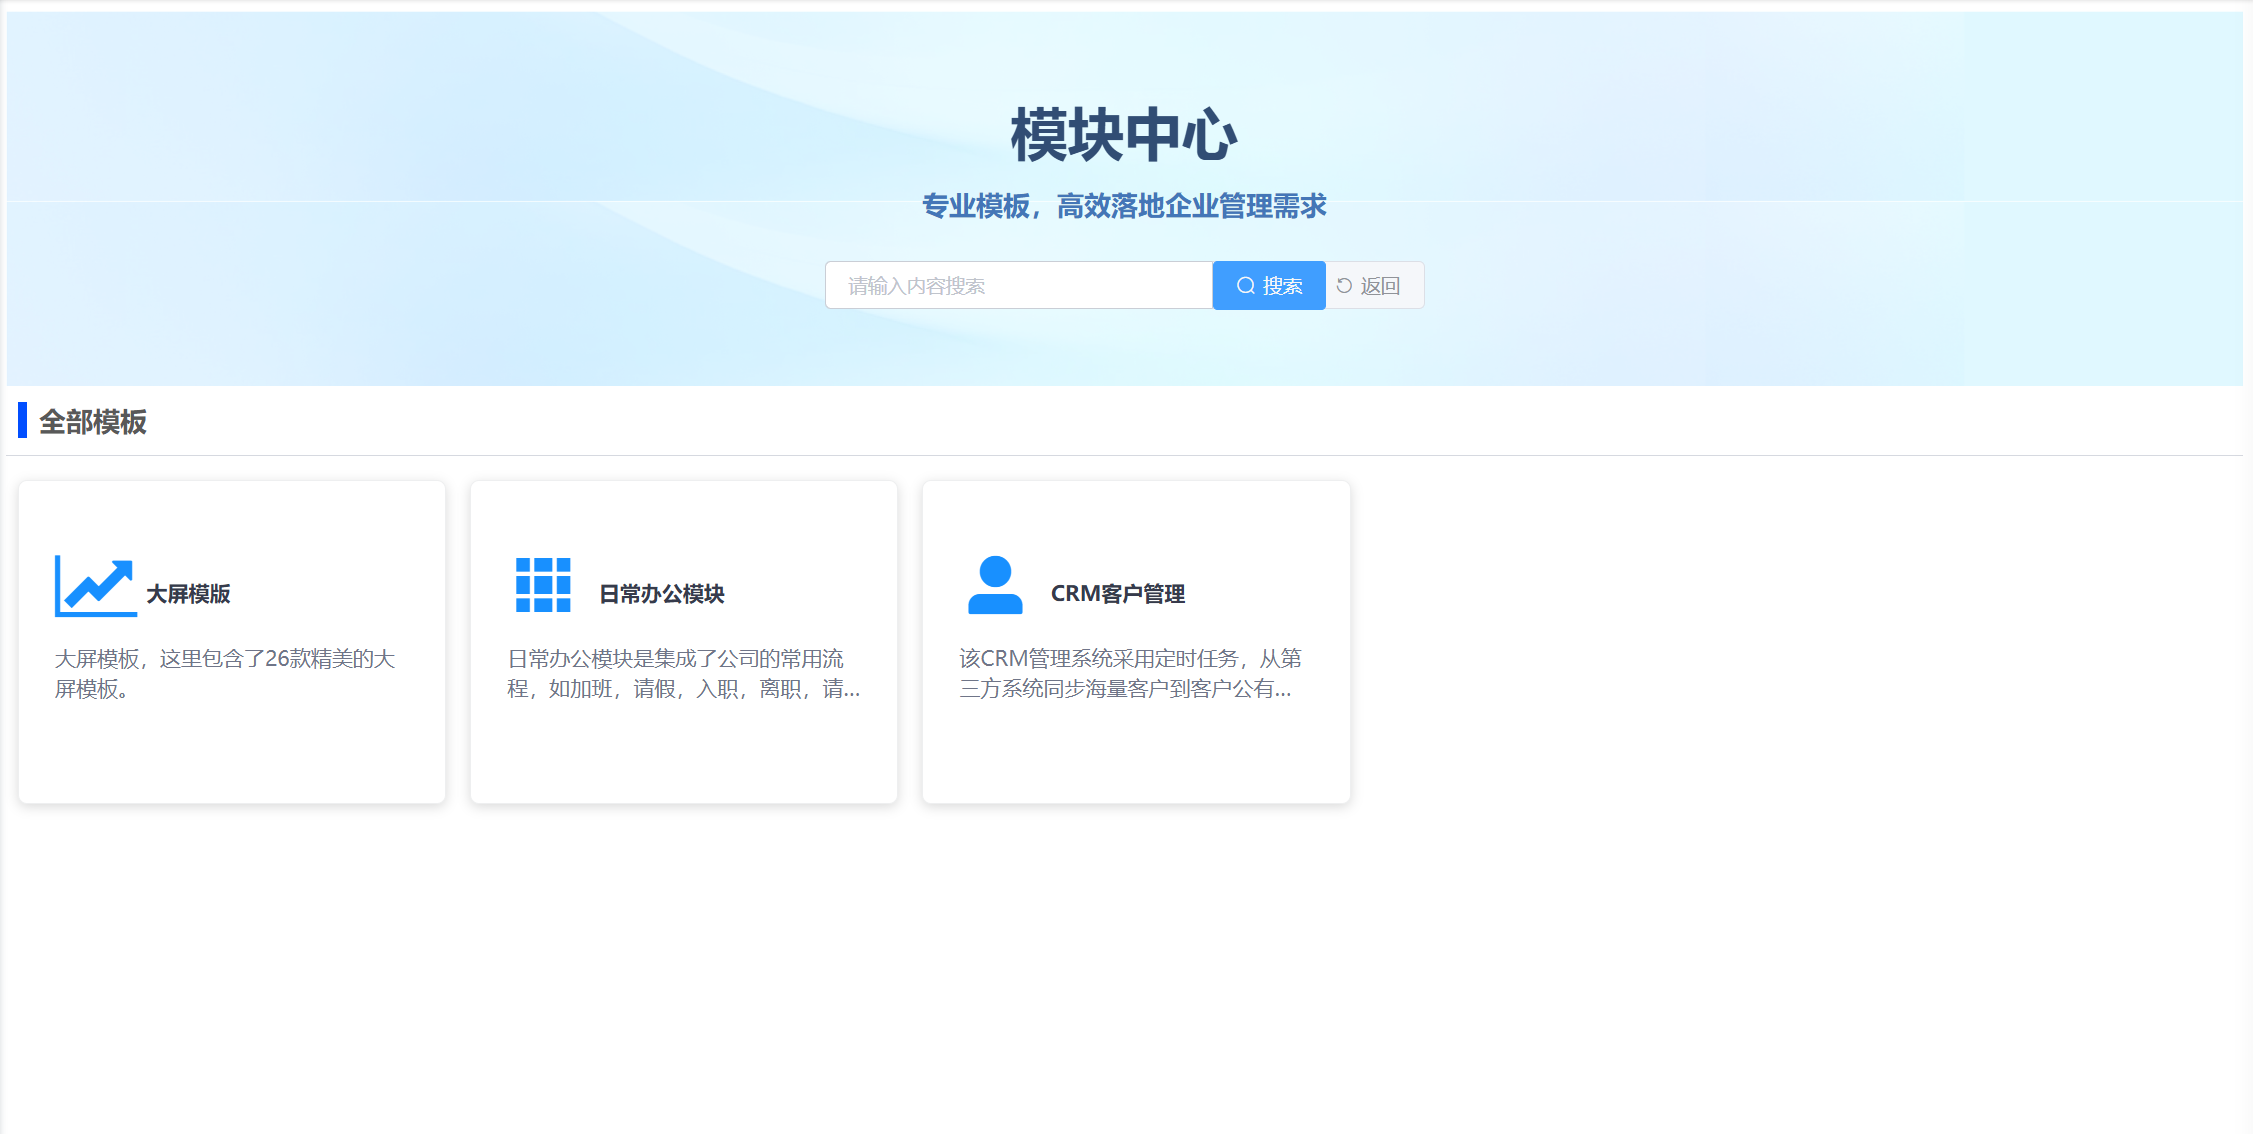Click empty bottom area of 日常办公模块 card
This screenshot has height=1134, width=2253.
tap(684, 760)
